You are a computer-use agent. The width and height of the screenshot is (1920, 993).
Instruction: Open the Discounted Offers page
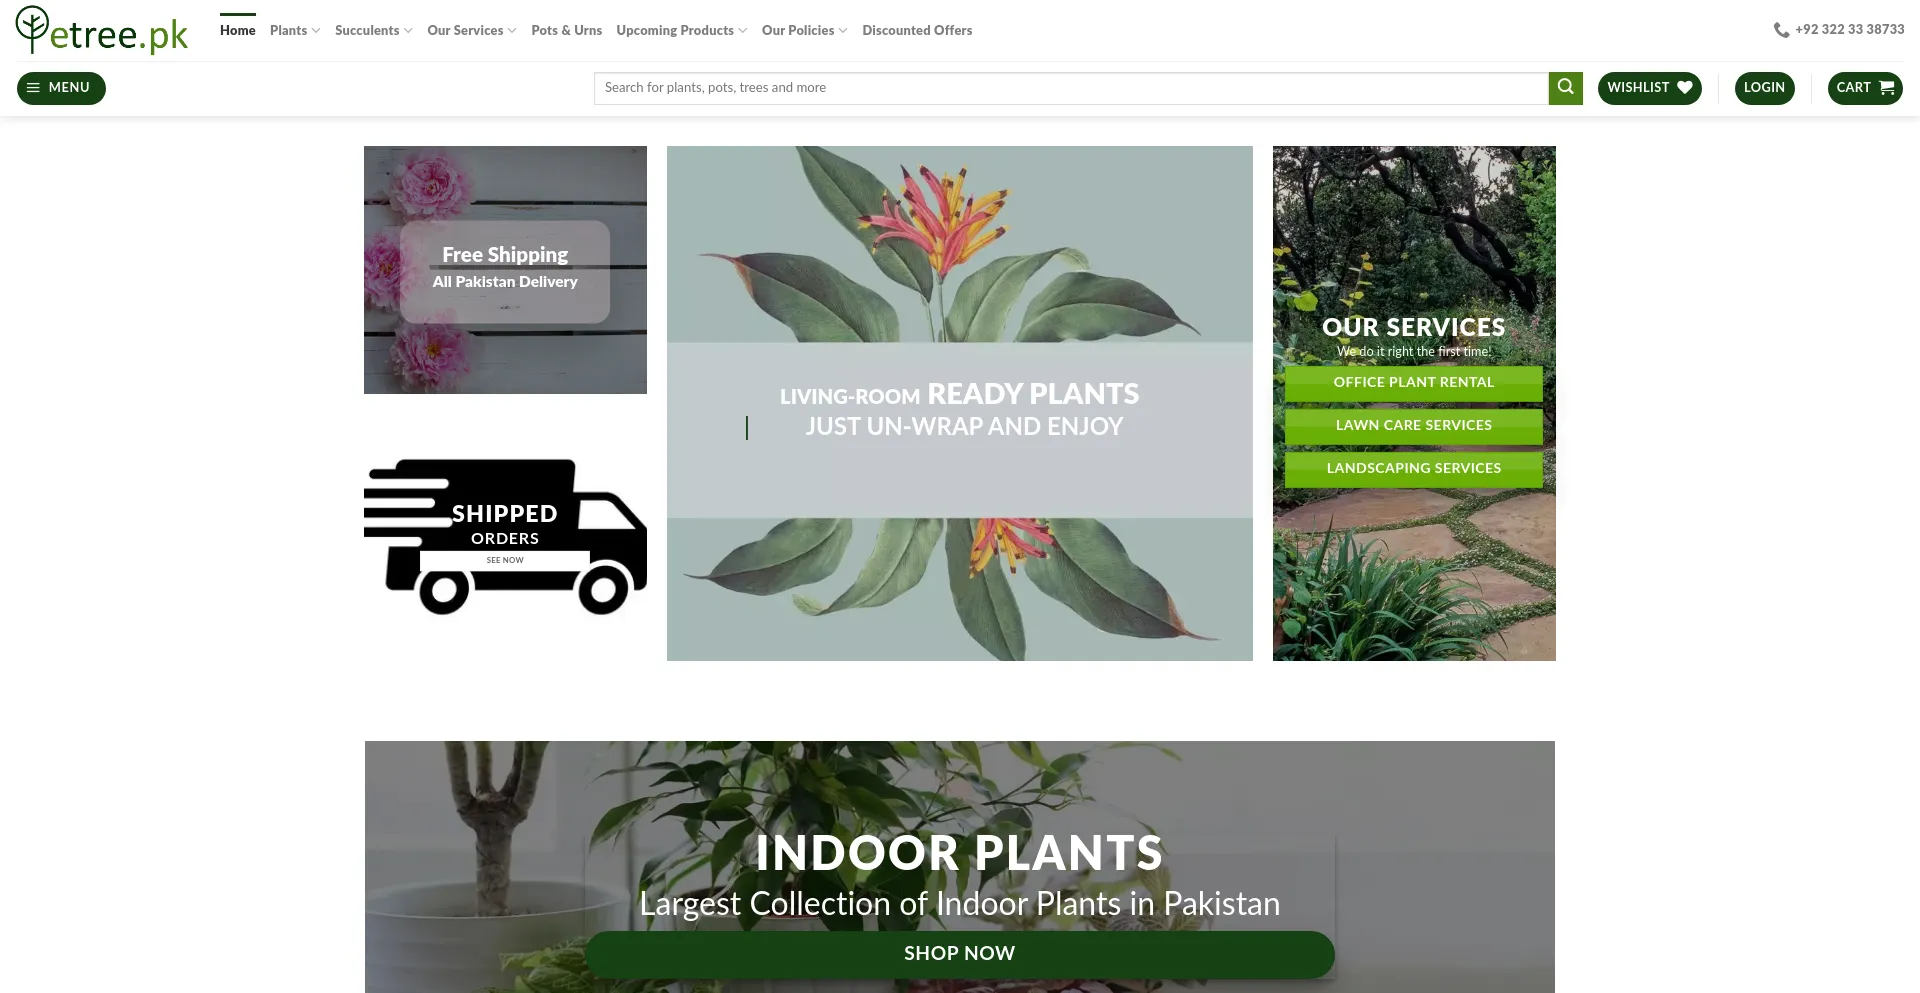(916, 30)
